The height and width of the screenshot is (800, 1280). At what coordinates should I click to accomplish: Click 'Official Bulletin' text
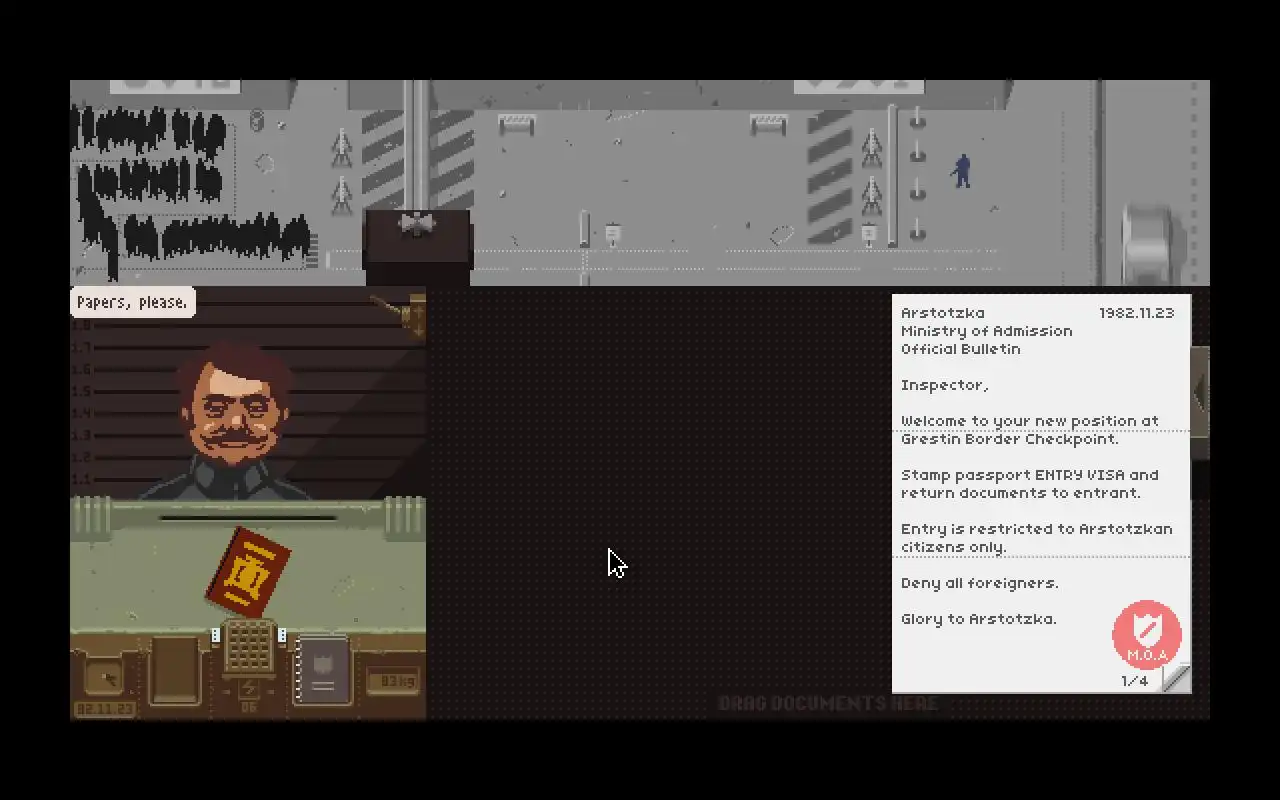click(x=960, y=349)
